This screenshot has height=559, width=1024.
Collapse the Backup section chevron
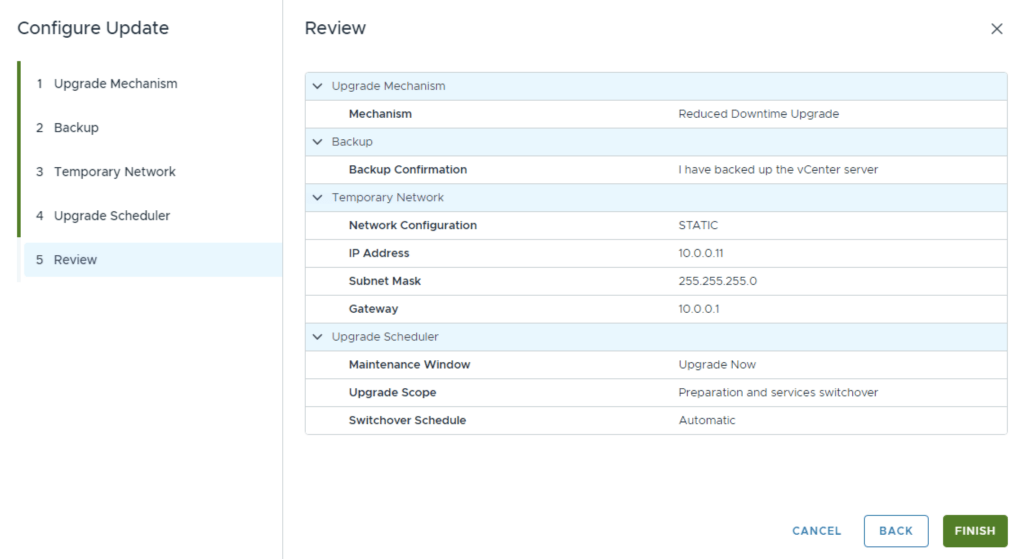click(318, 142)
